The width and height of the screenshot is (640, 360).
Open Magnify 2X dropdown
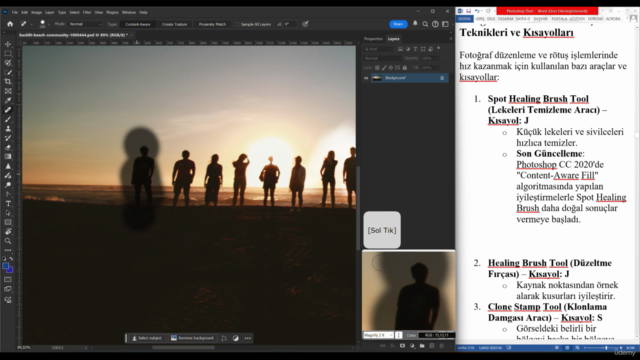pos(378,335)
